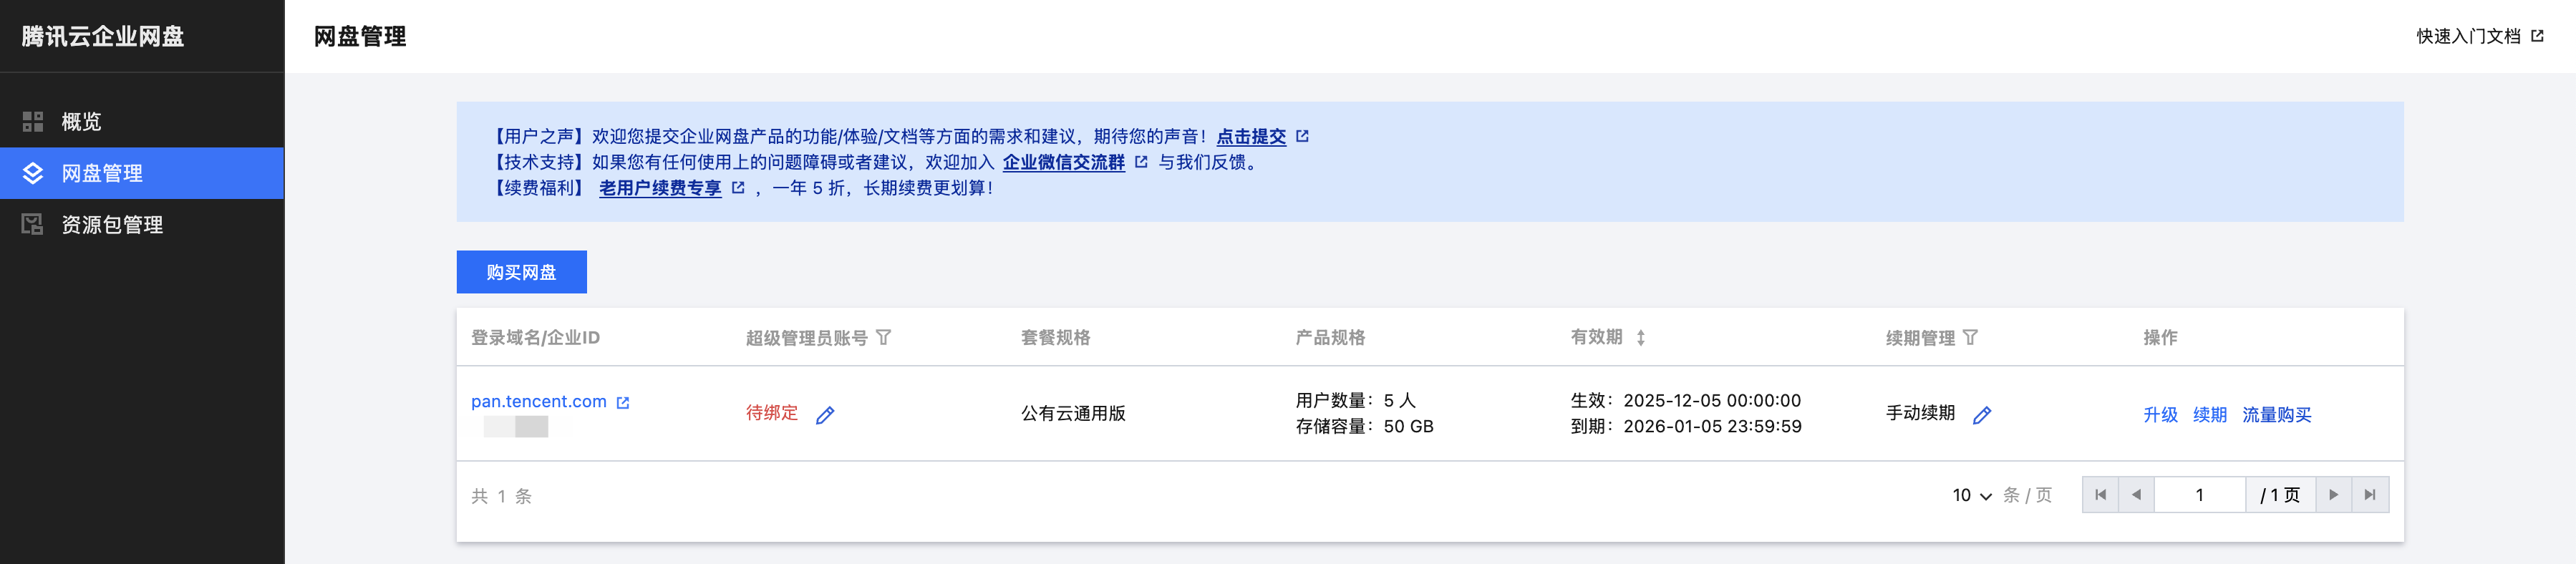This screenshot has height=564, width=2576.
Task: Click the previous page arrow
Action: 2136,495
